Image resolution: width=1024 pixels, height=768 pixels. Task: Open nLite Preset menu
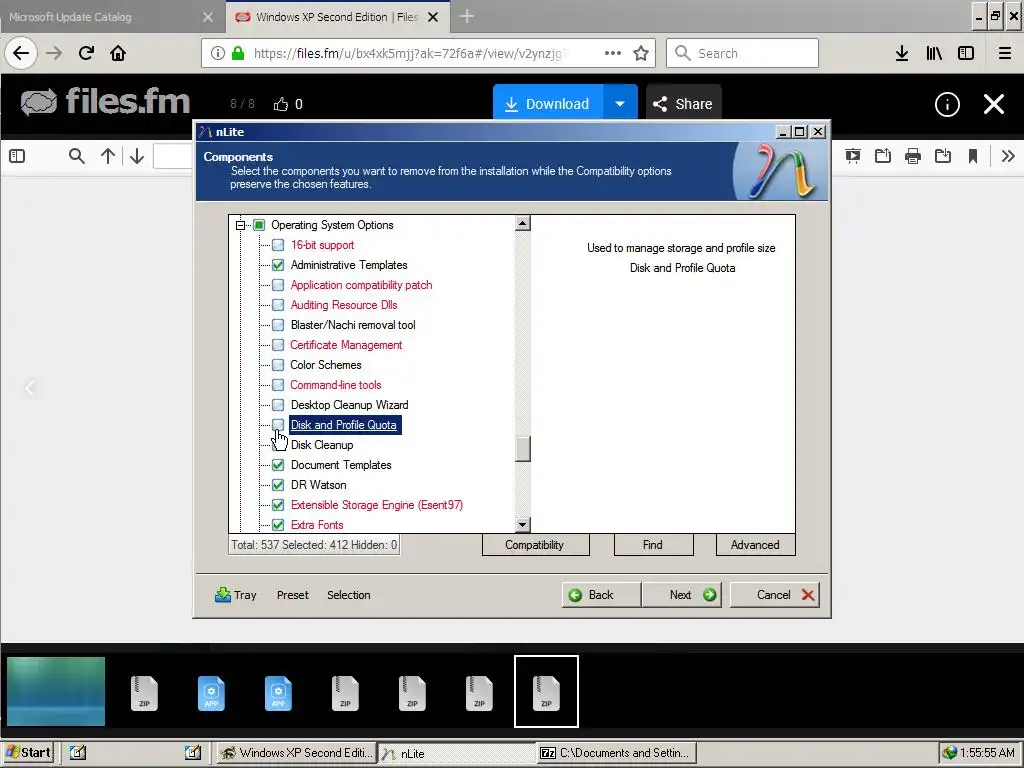(293, 595)
